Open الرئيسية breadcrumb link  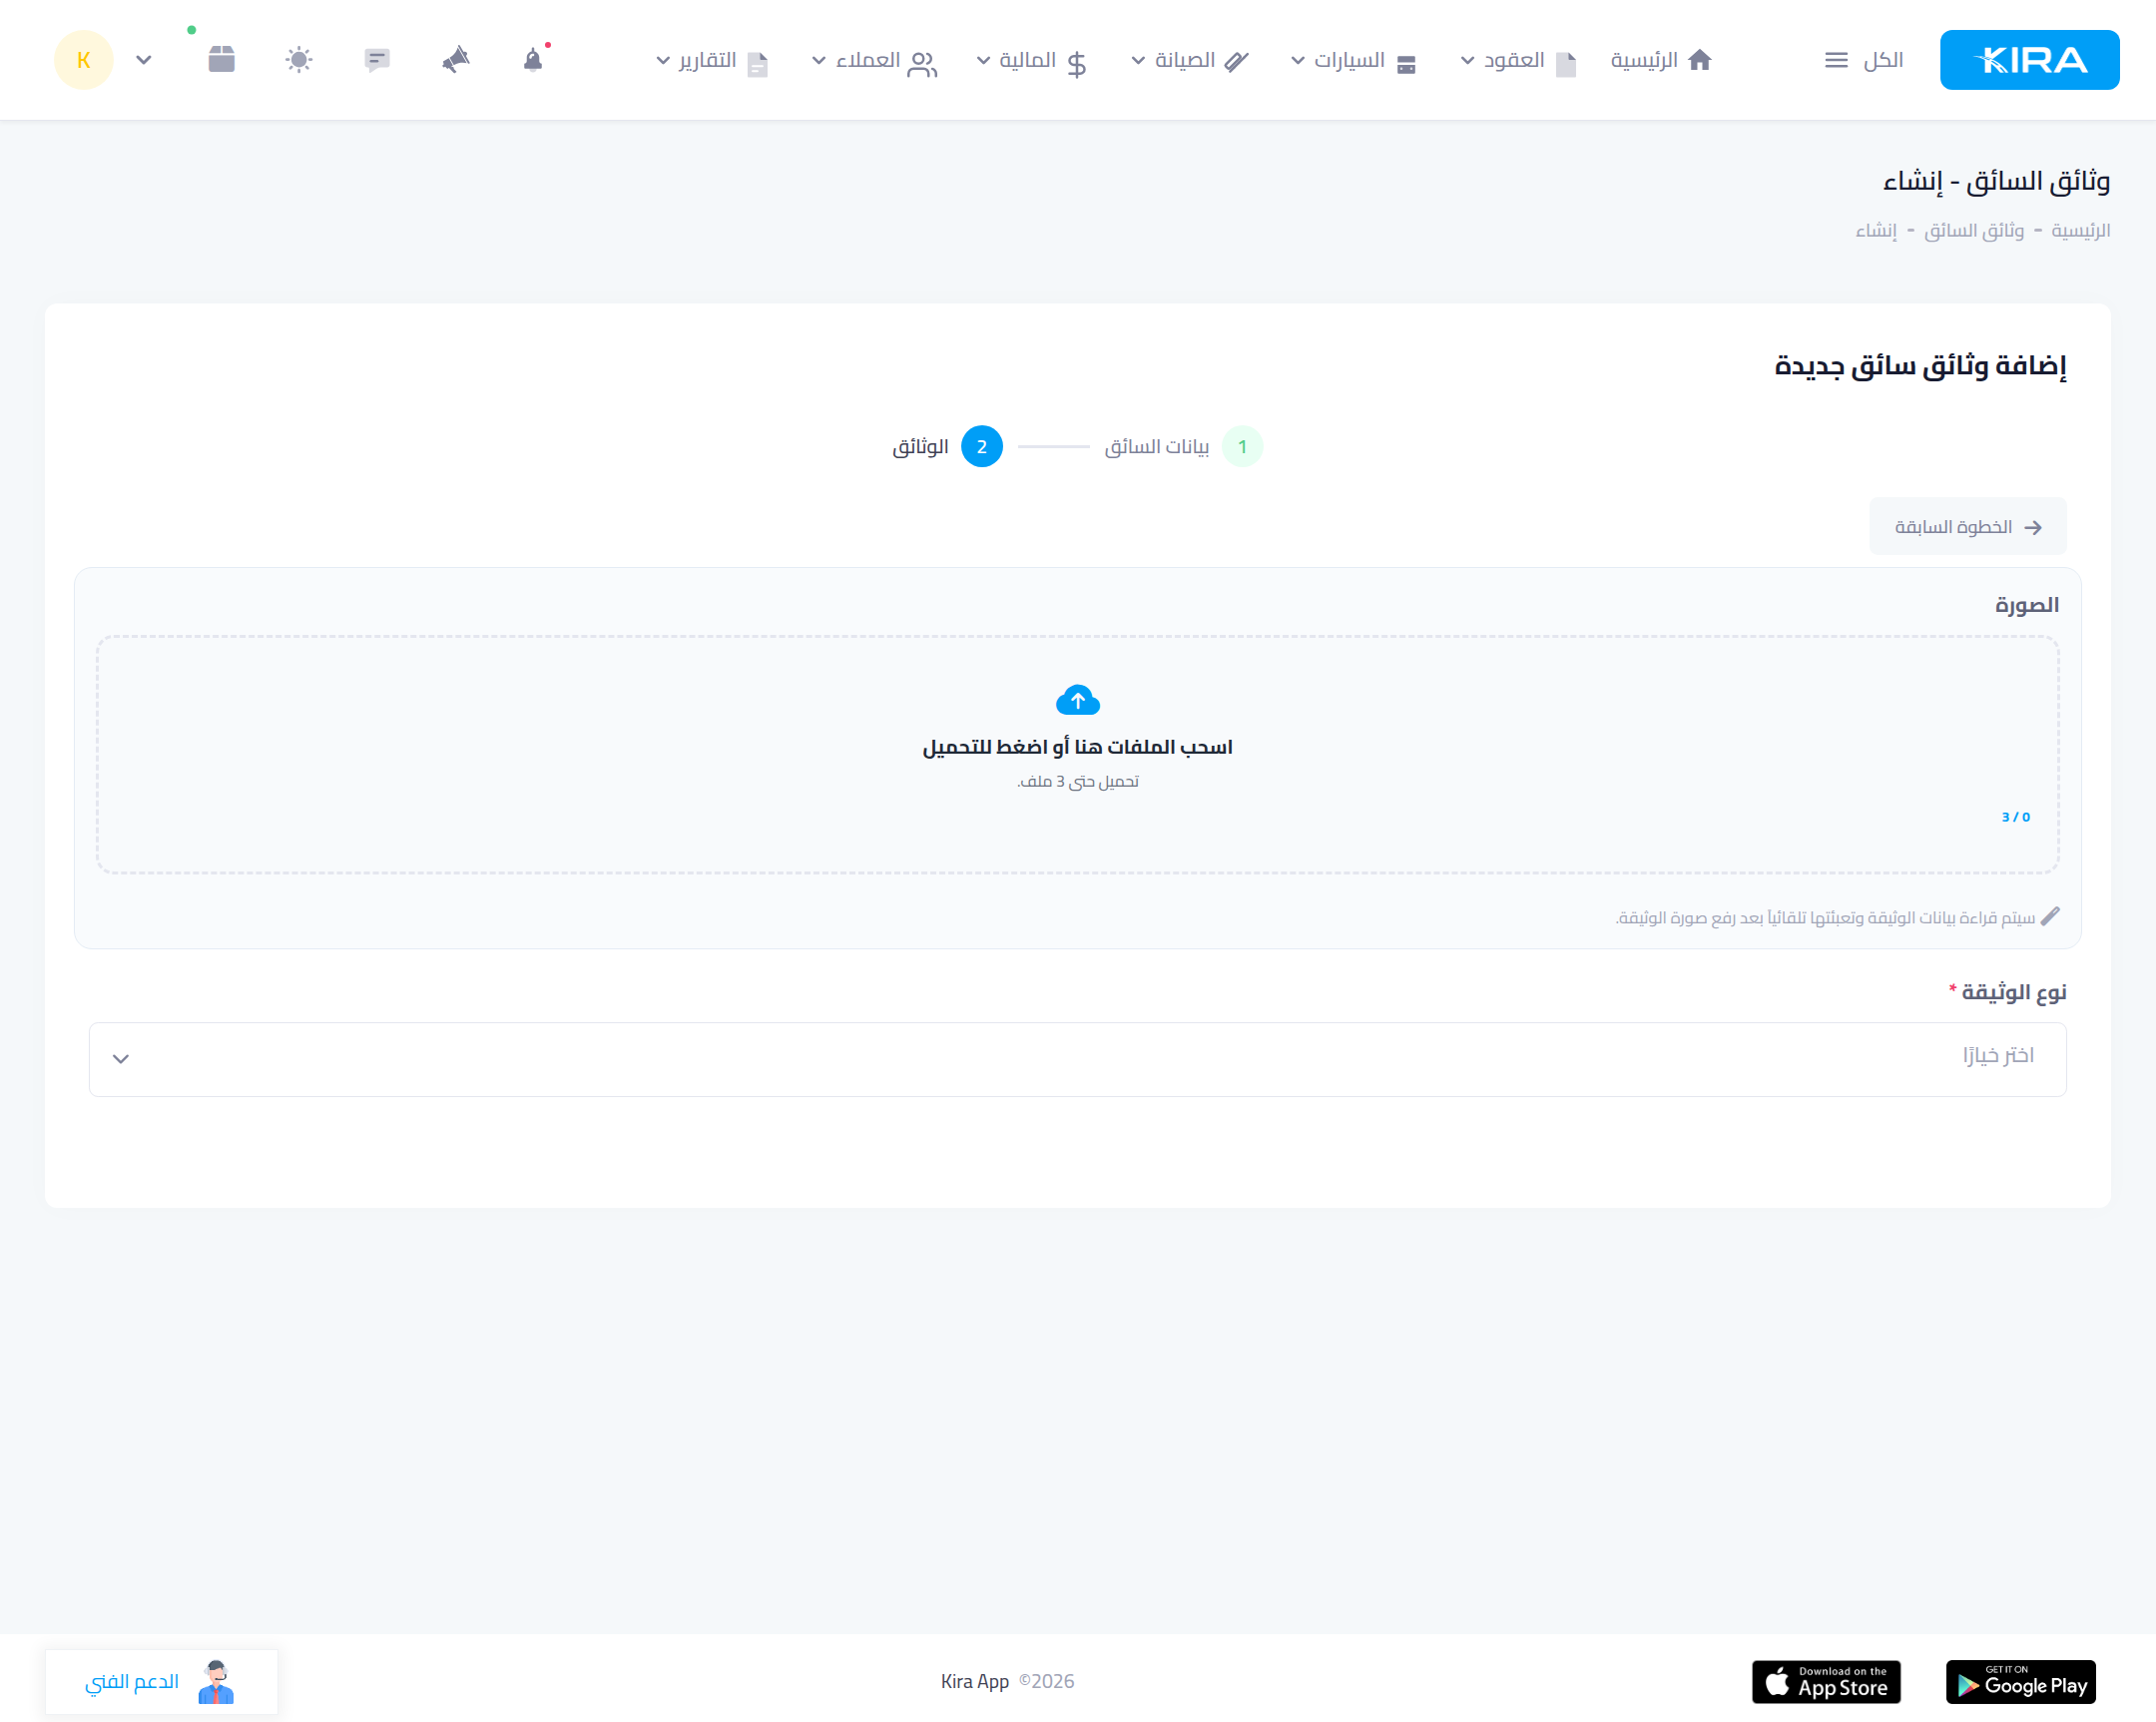pyautogui.click(x=2080, y=231)
